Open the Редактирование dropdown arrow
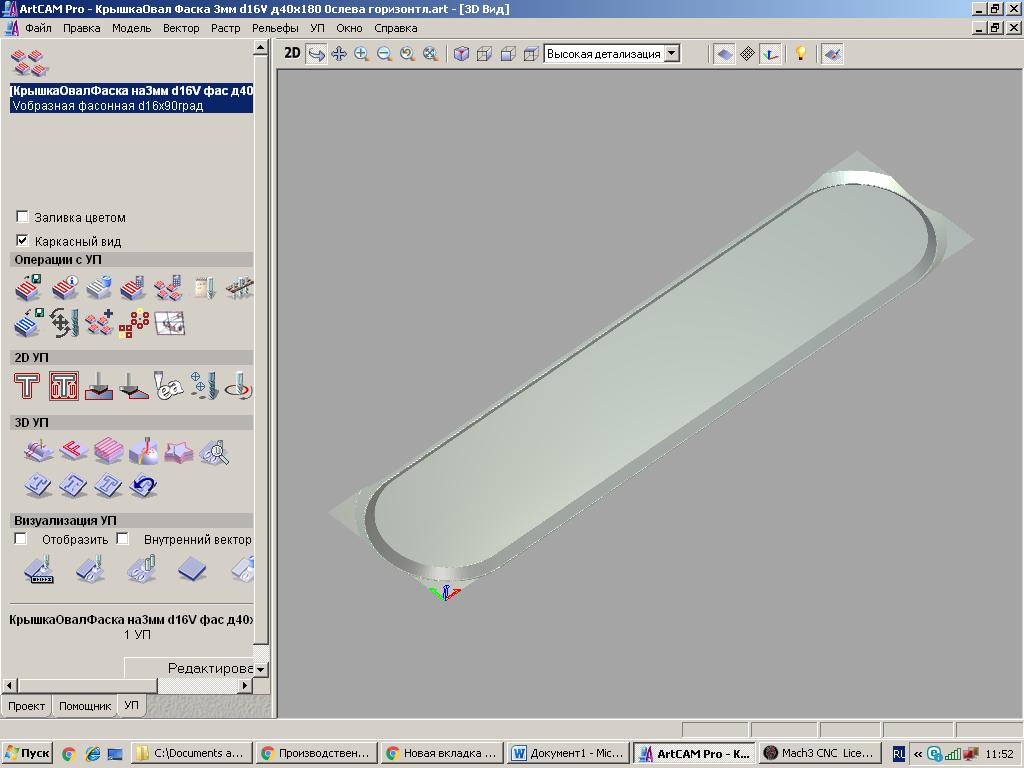1024x768 pixels. click(x=260, y=669)
